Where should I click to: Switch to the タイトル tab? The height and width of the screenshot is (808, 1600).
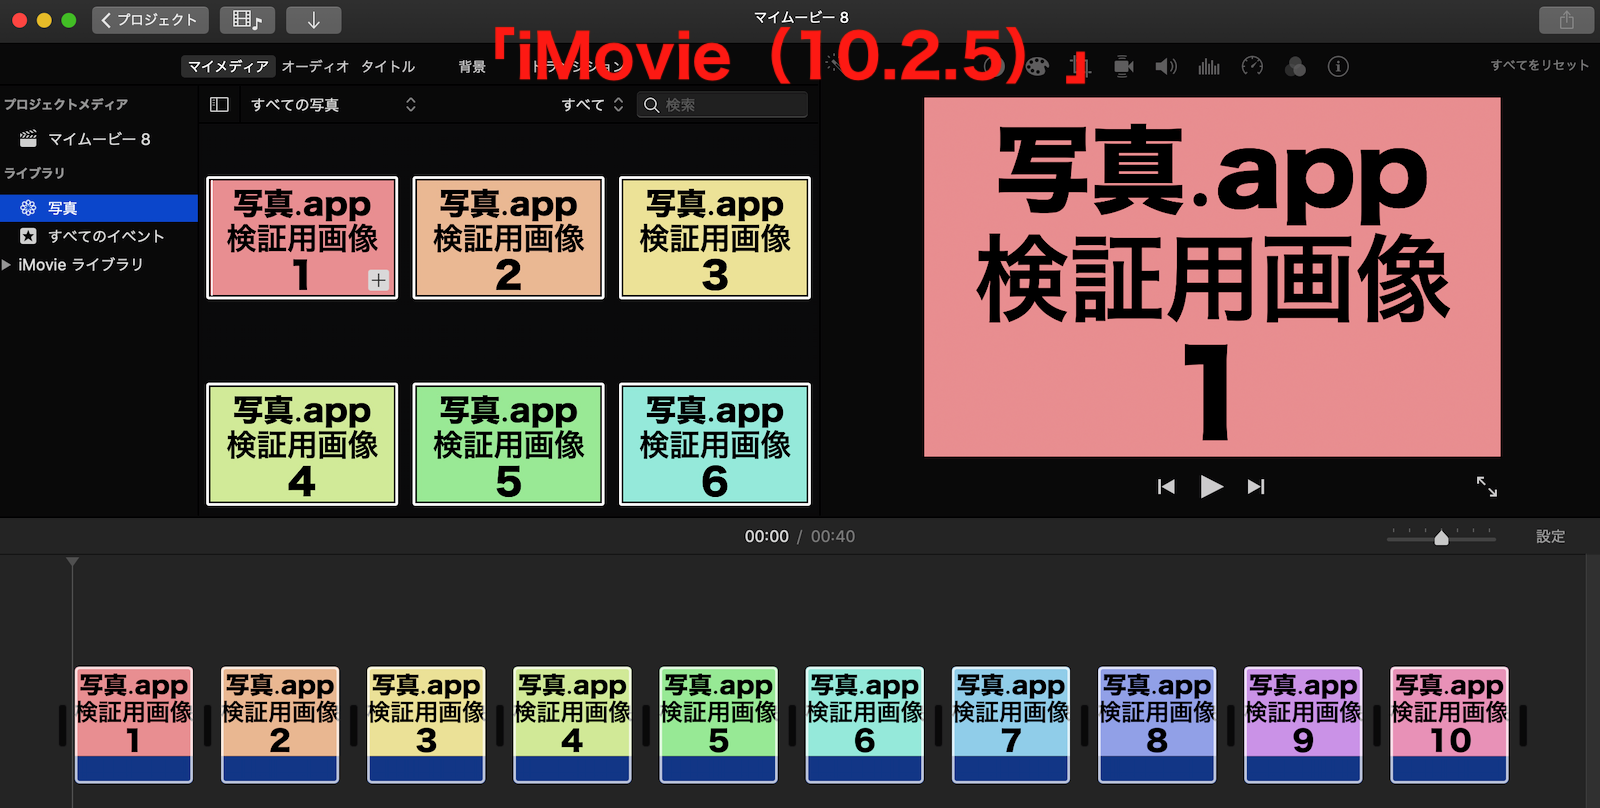click(388, 66)
